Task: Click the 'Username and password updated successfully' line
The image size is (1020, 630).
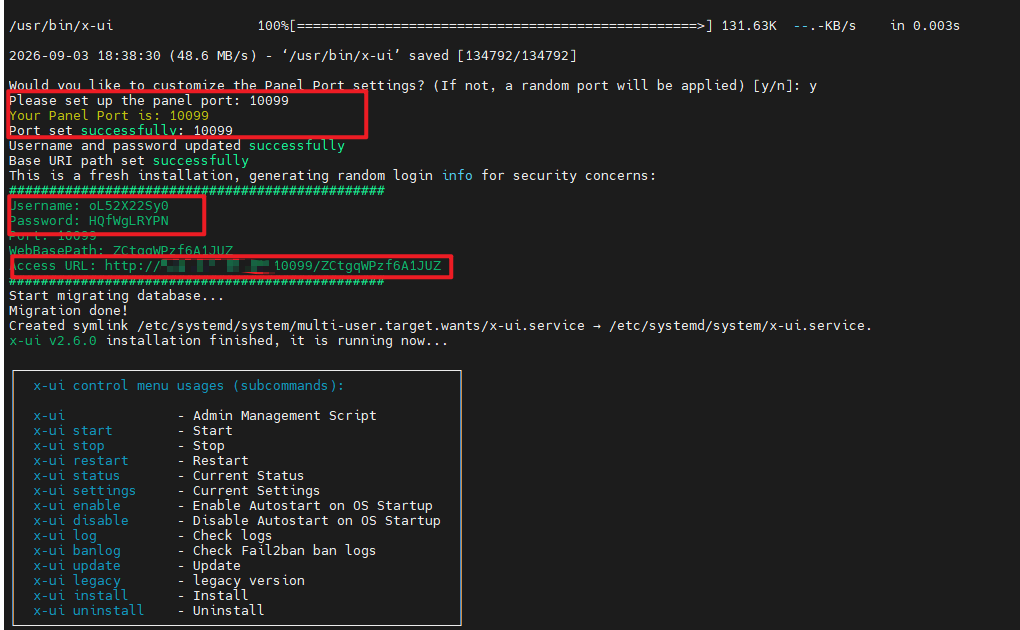Action: [176, 146]
